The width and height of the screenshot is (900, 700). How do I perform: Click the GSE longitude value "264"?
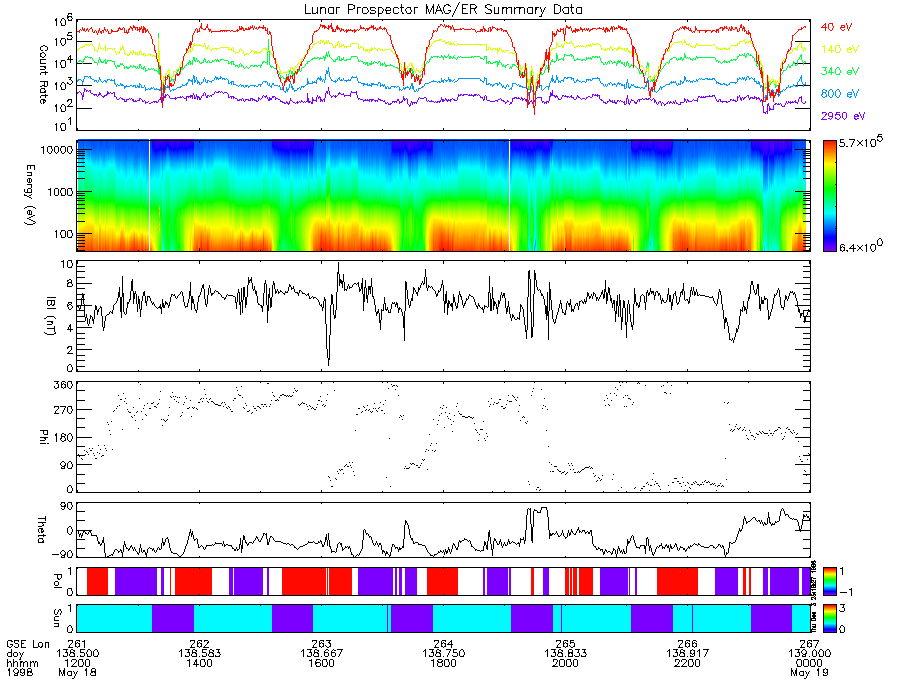(x=444, y=644)
